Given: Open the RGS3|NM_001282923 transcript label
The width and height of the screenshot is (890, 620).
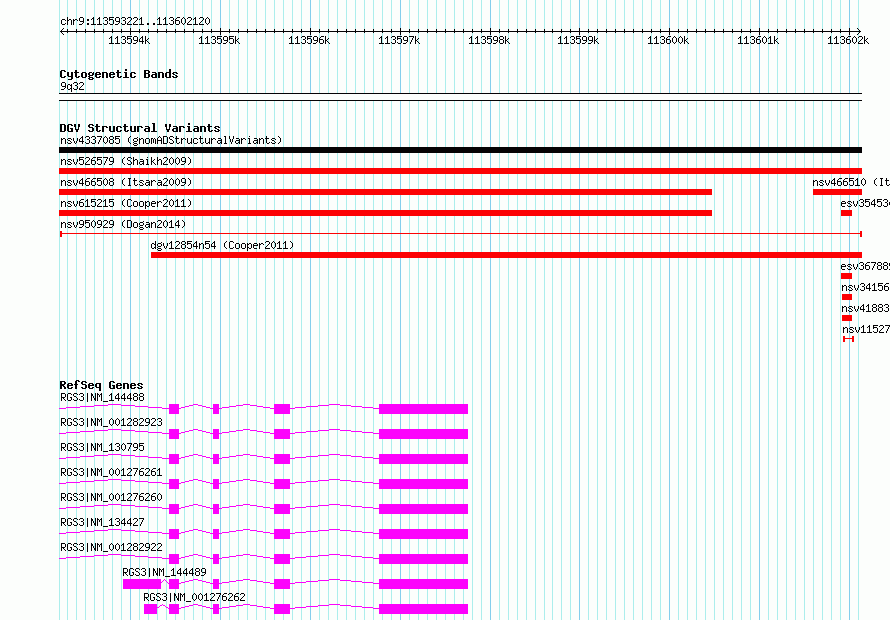Looking at the screenshot, I should 111,422.
